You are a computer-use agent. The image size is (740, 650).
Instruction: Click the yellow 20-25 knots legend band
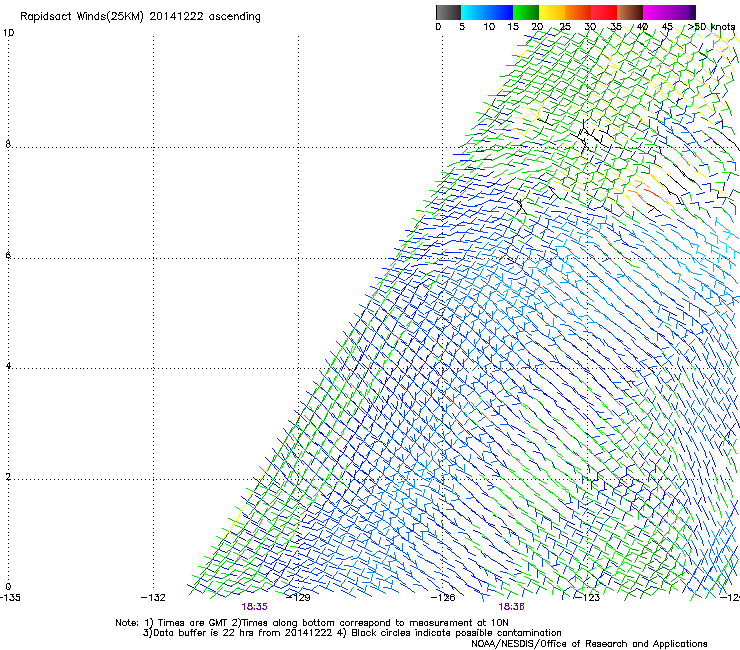click(x=552, y=12)
